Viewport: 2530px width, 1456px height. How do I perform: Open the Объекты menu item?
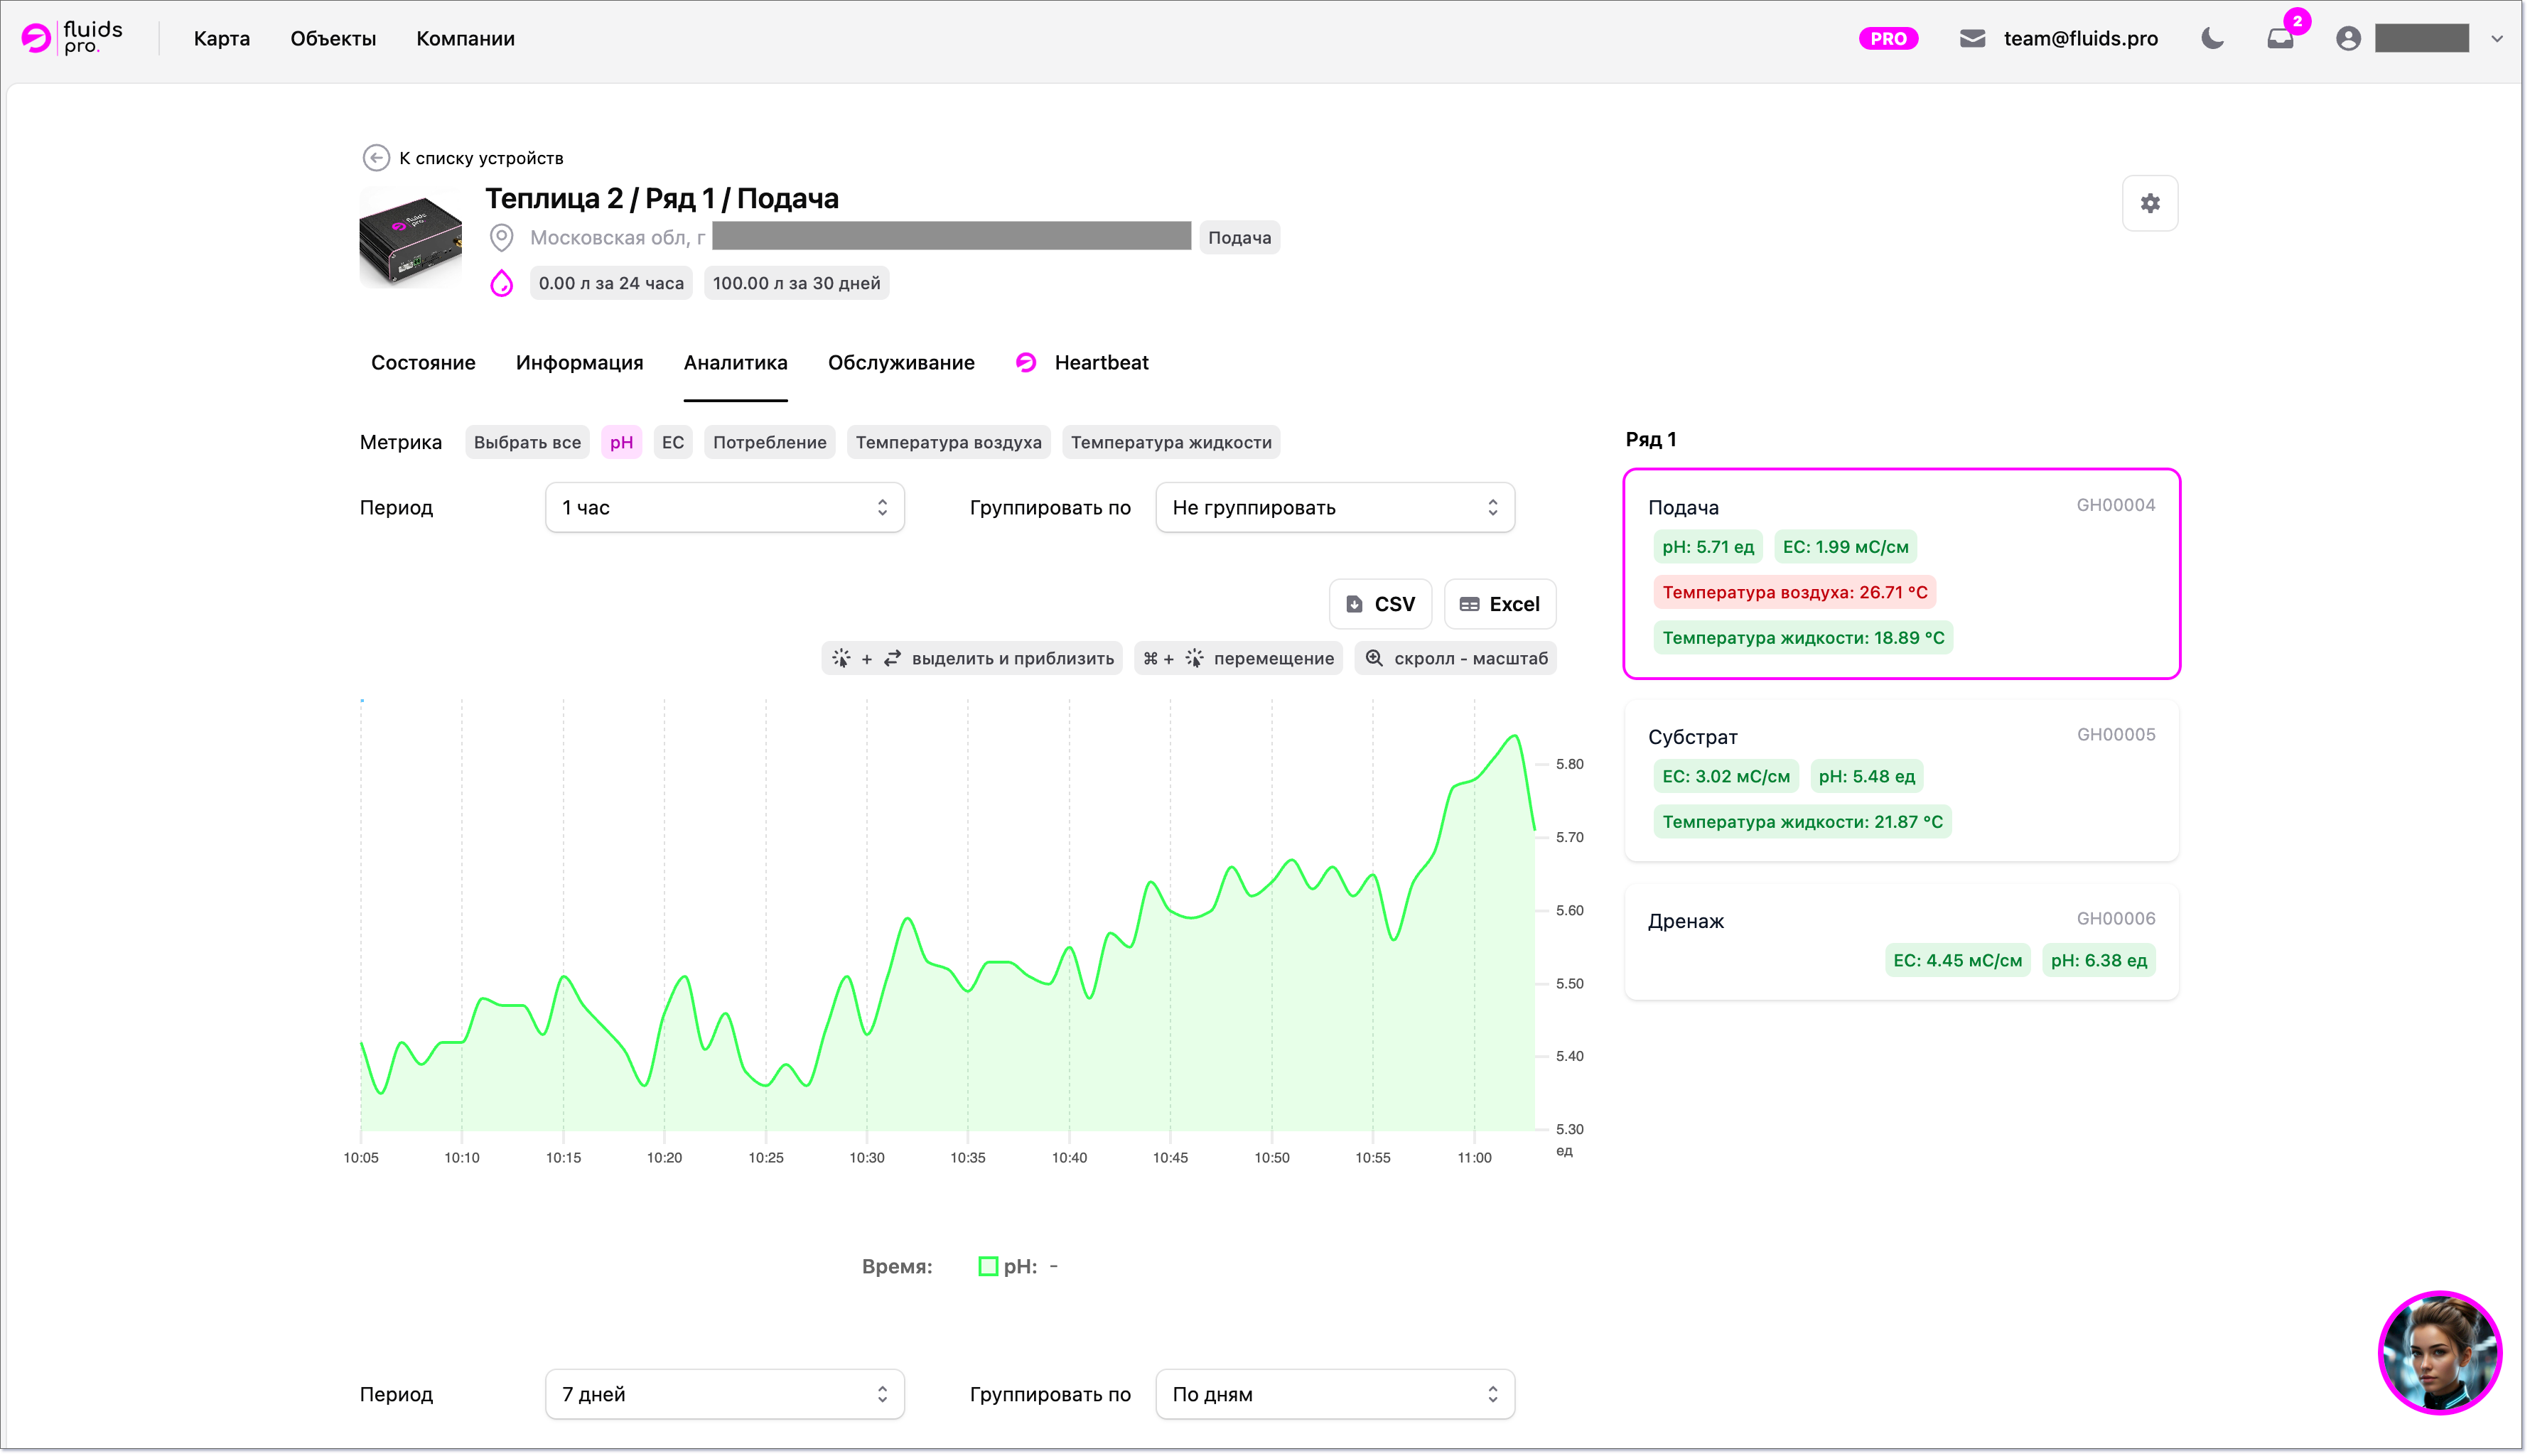click(x=333, y=39)
